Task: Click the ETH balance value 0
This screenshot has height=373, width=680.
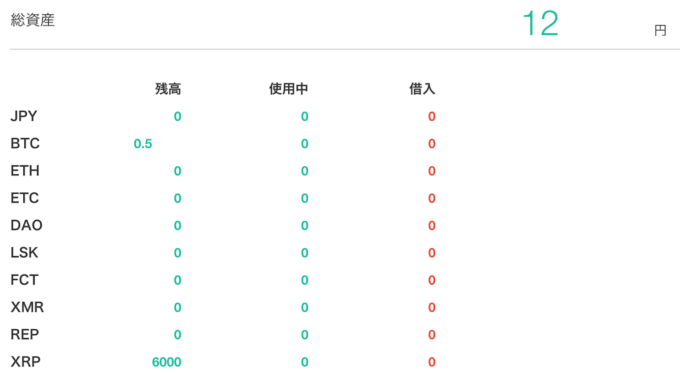Action: click(177, 171)
